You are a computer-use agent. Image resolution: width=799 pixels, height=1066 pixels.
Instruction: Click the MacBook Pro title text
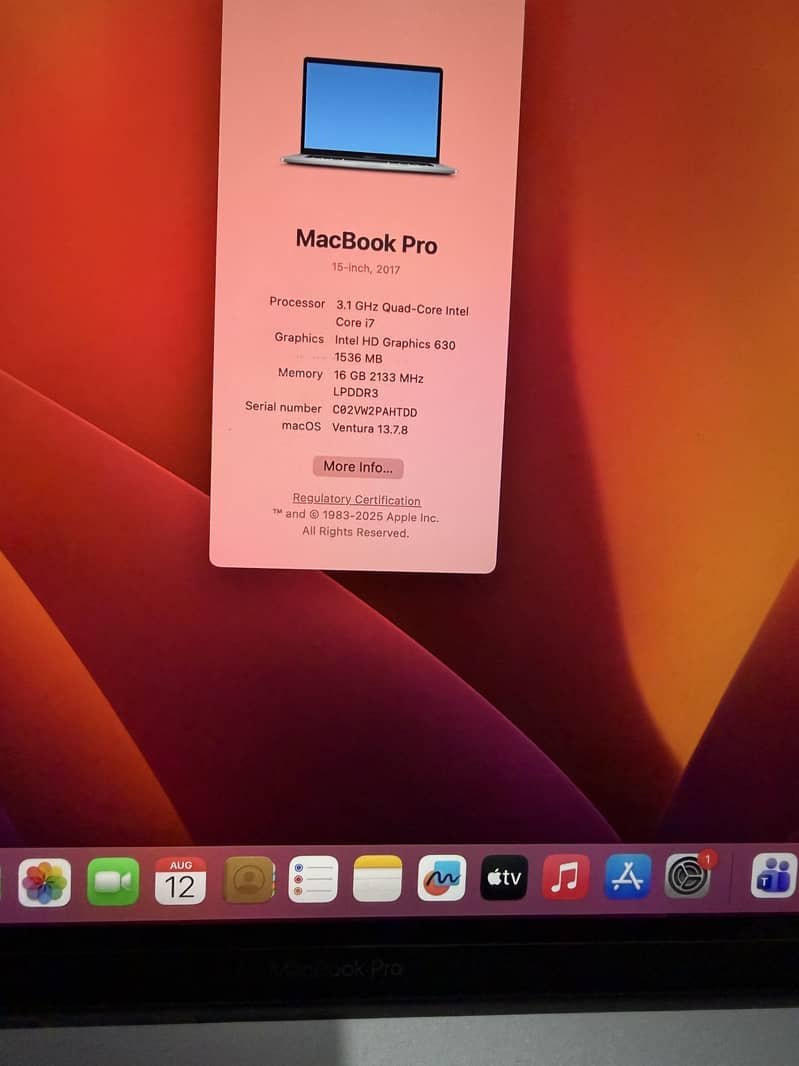click(367, 241)
